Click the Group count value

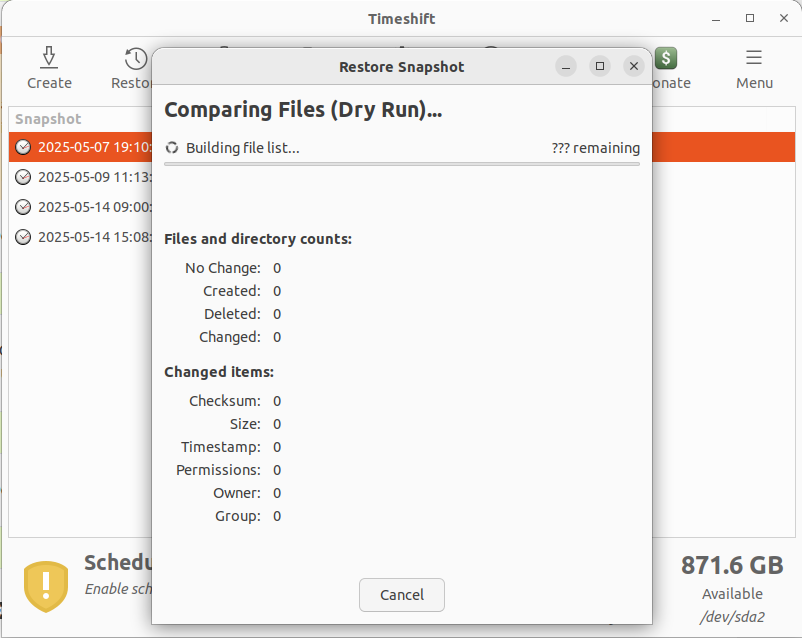[x=277, y=516]
